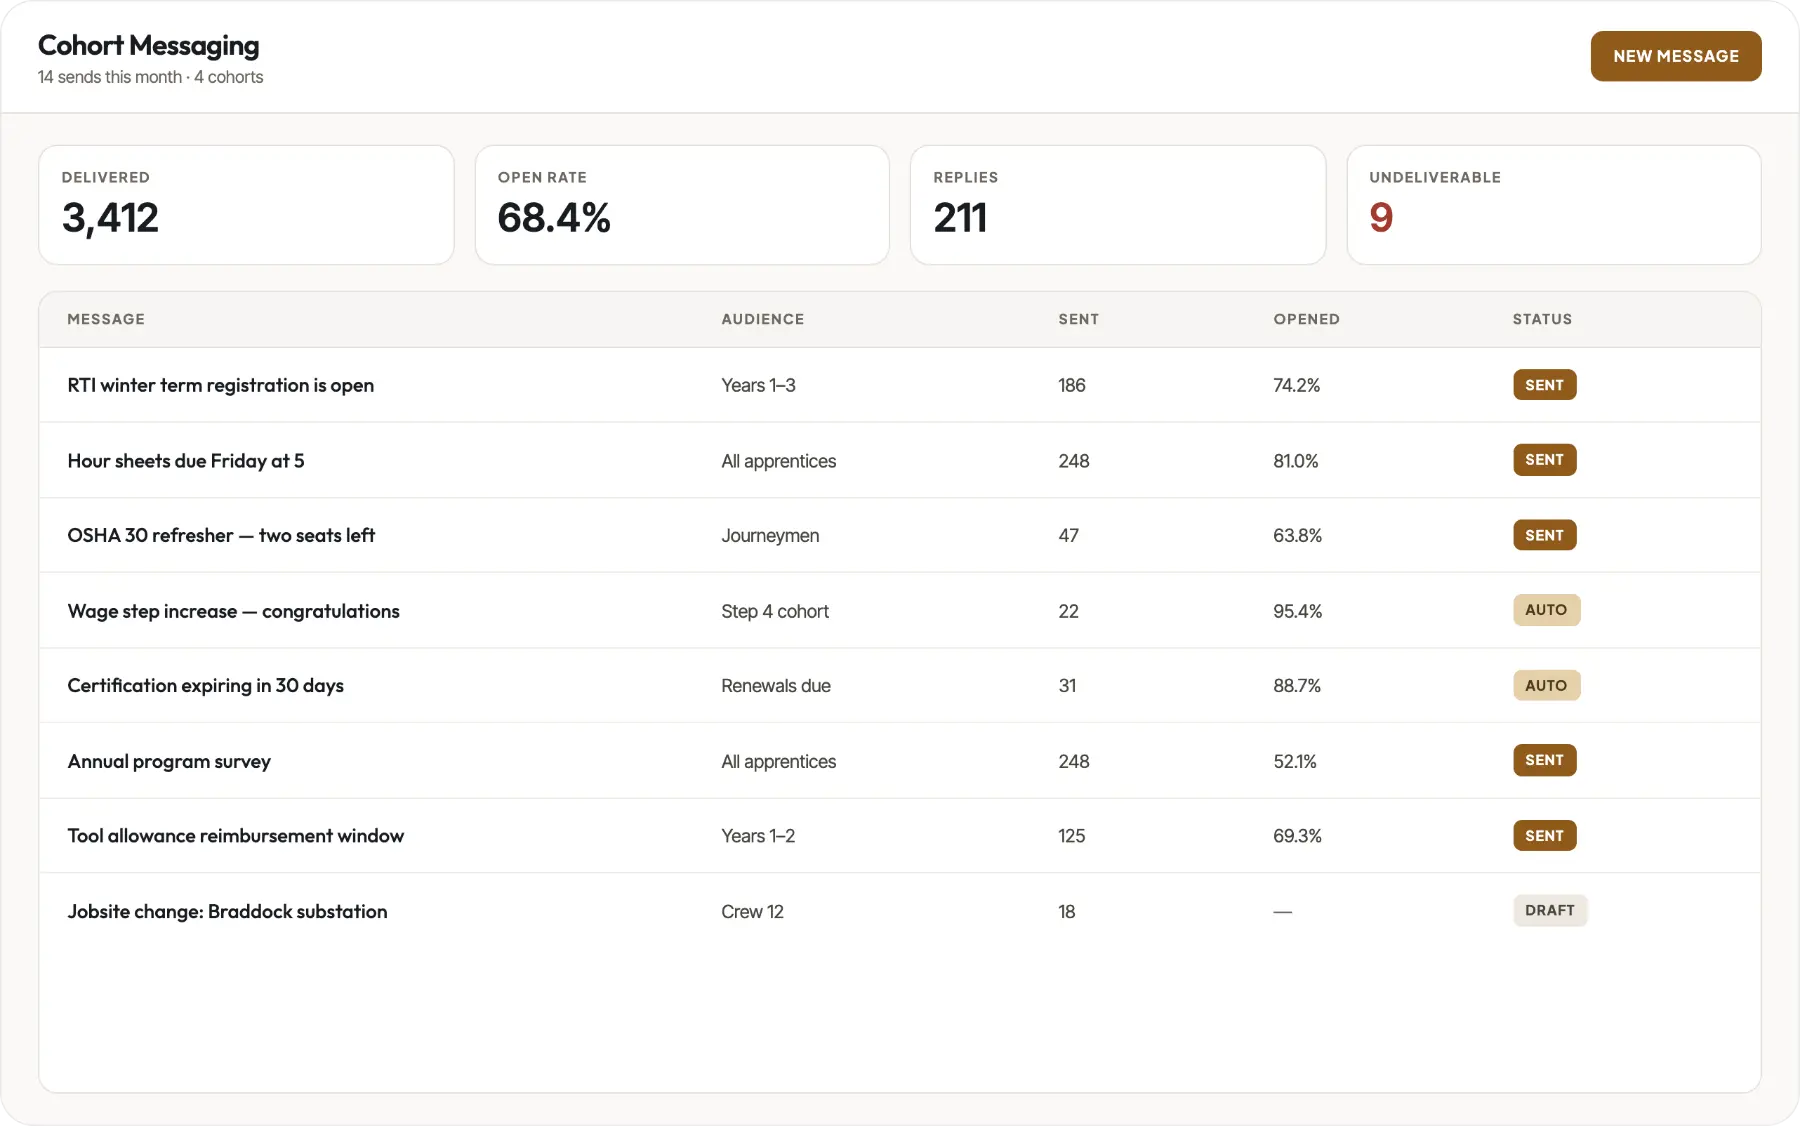This screenshot has height=1126, width=1800.
Task: Sort by the Opened column header
Action: [1306, 319]
